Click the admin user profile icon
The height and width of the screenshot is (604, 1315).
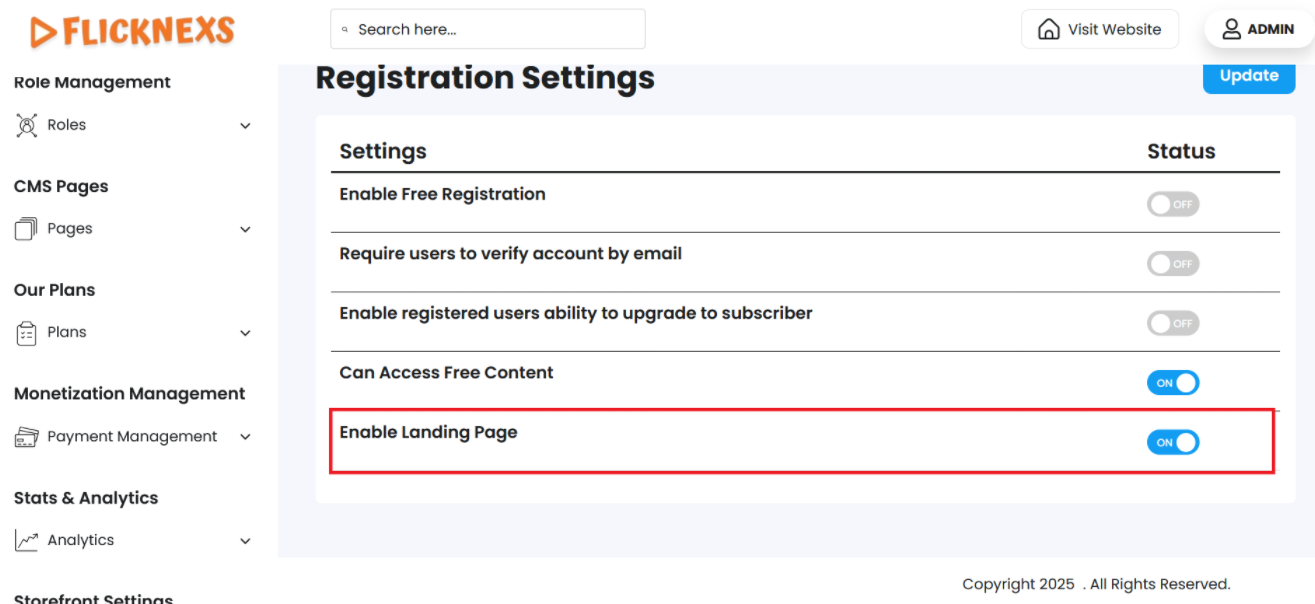point(1232,29)
